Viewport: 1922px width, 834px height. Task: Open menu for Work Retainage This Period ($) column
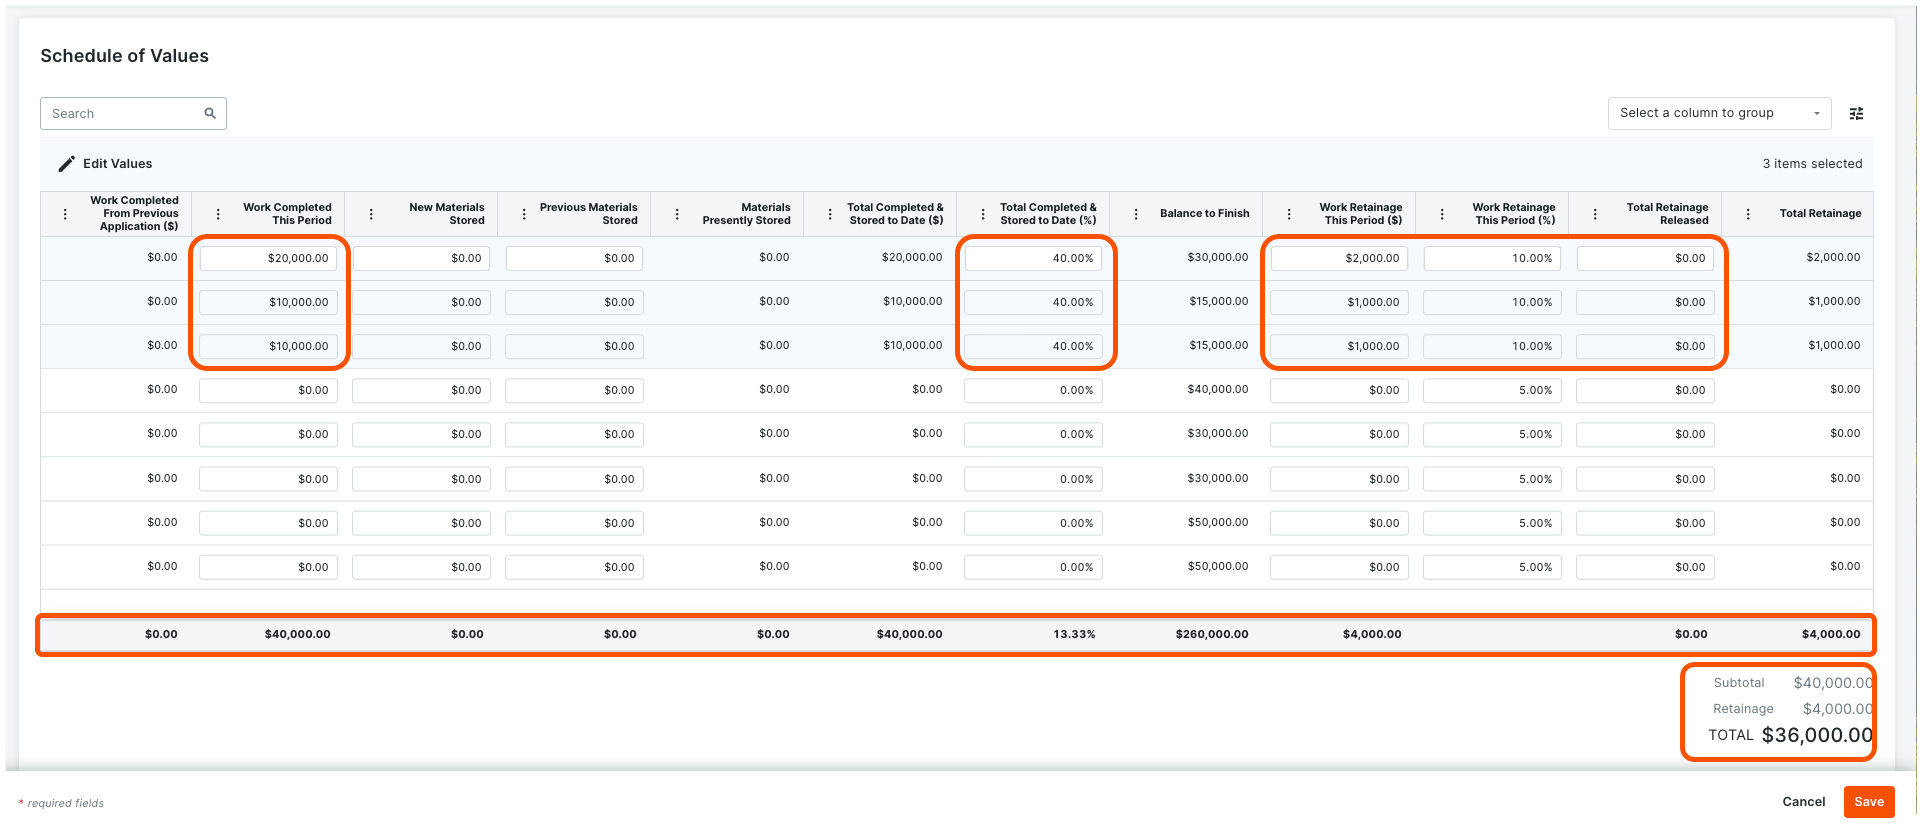point(1289,214)
